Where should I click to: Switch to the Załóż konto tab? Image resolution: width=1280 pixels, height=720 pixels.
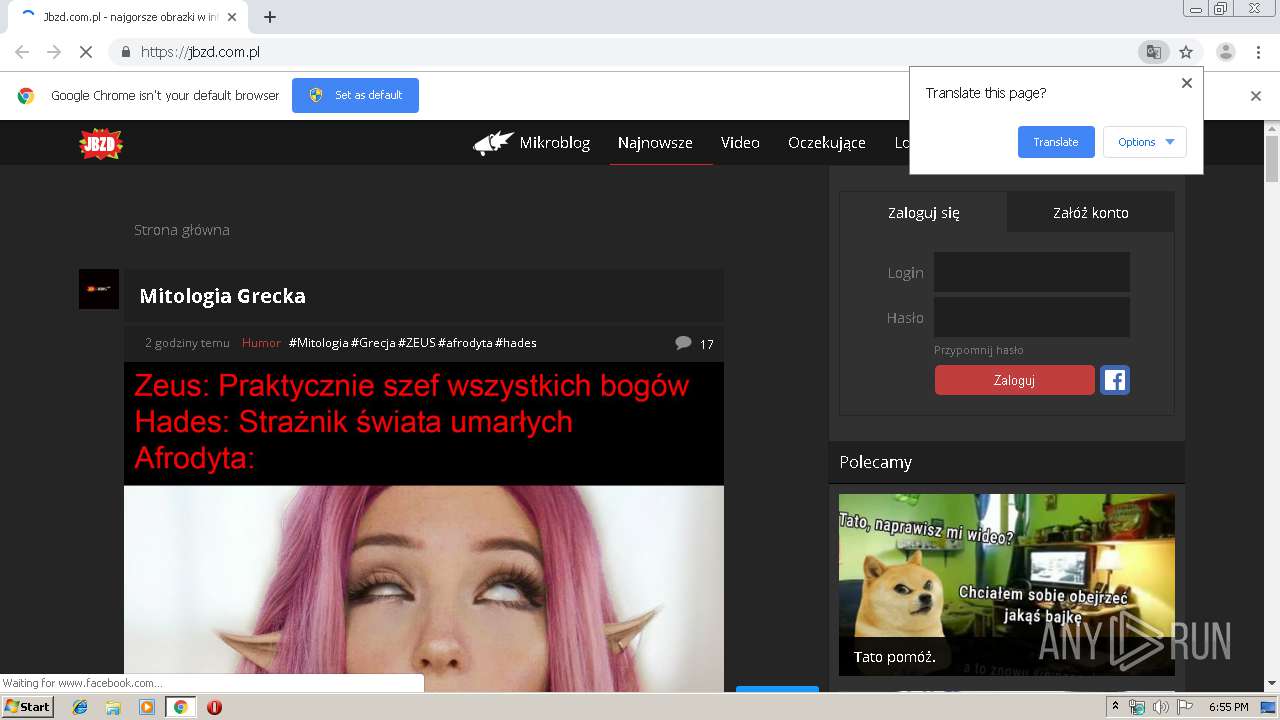pyautogui.click(x=1090, y=212)
